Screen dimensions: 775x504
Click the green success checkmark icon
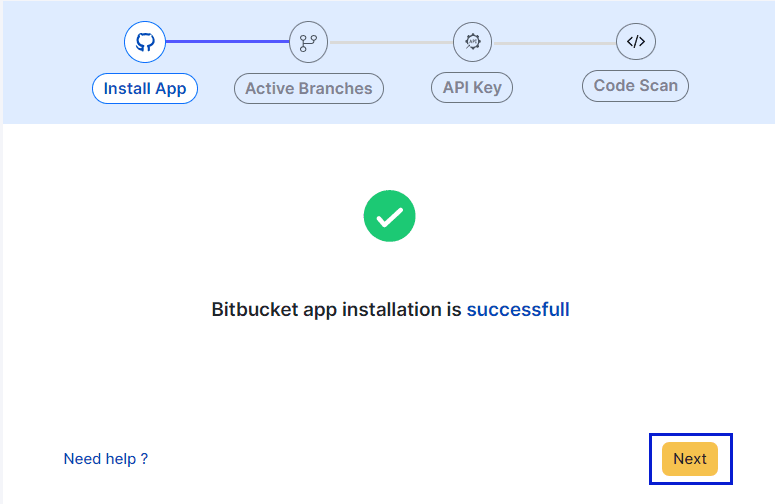(x=389, y=216)
